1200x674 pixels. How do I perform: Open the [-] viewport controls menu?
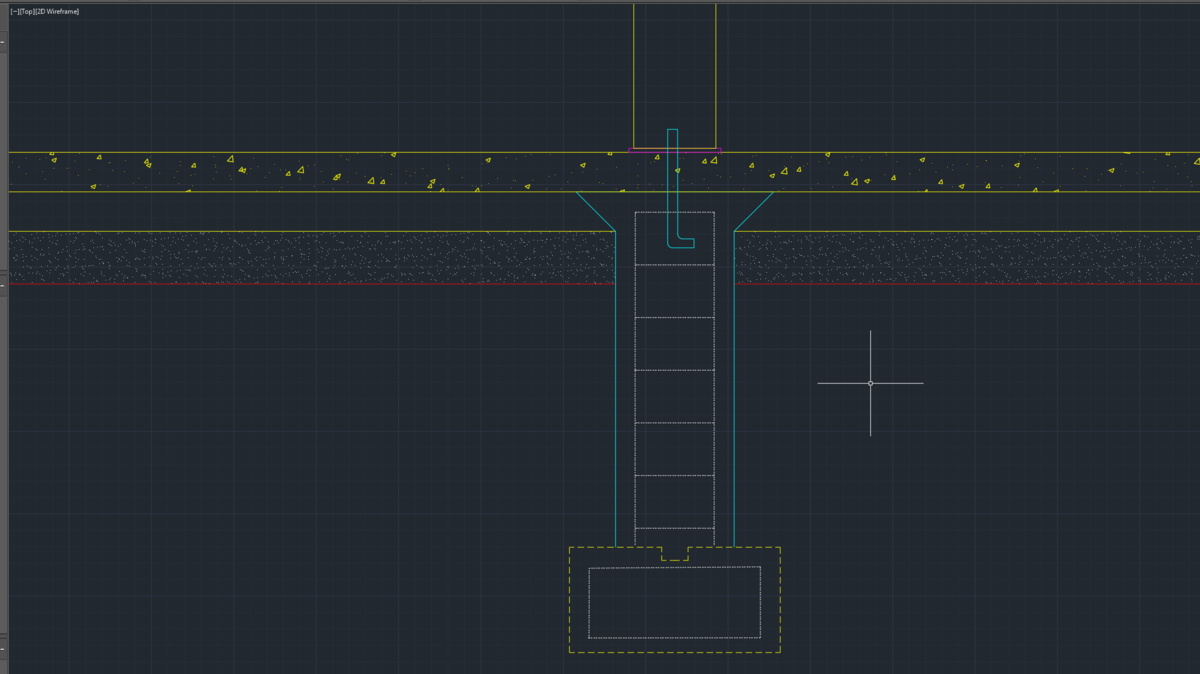(x=14, y=11)
